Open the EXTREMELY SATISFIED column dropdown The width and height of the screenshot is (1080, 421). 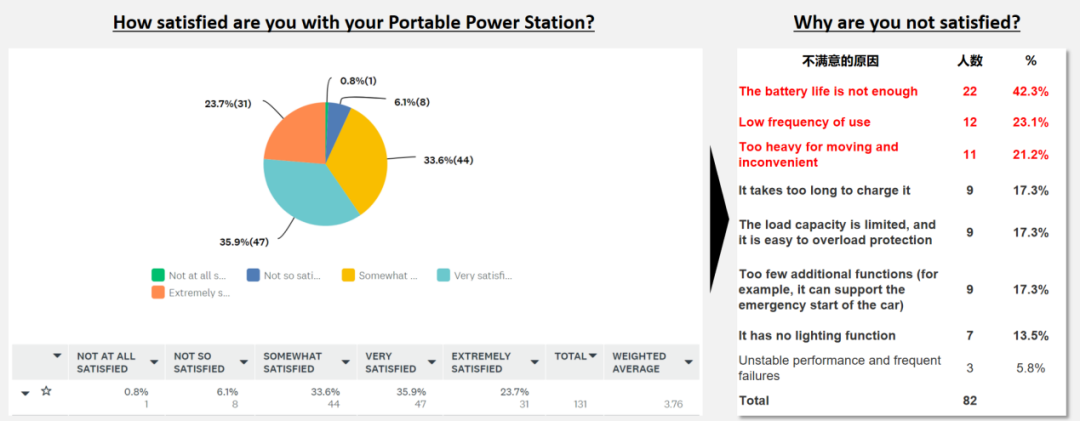pos(532,362)
